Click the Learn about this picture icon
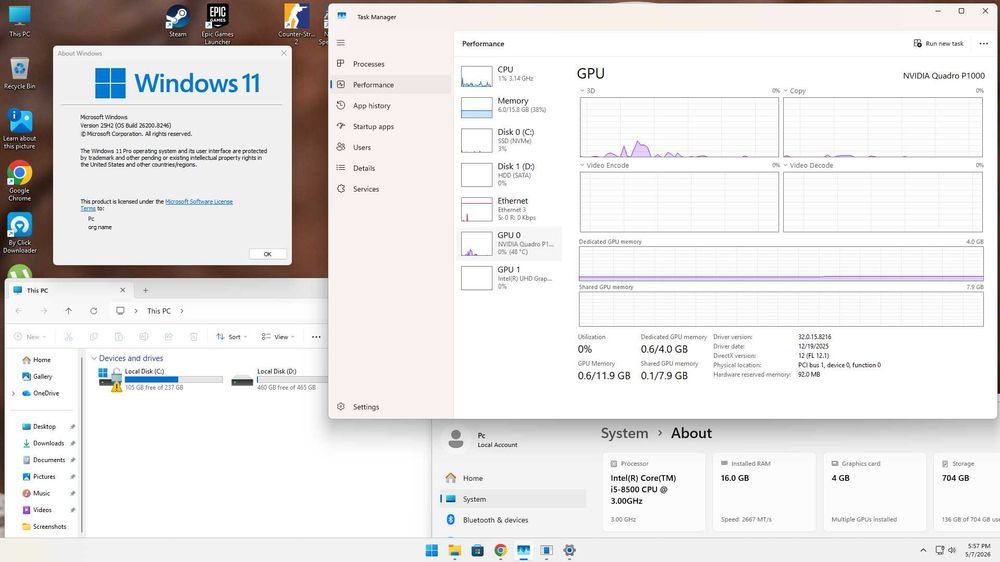 (x=20, y=129)
